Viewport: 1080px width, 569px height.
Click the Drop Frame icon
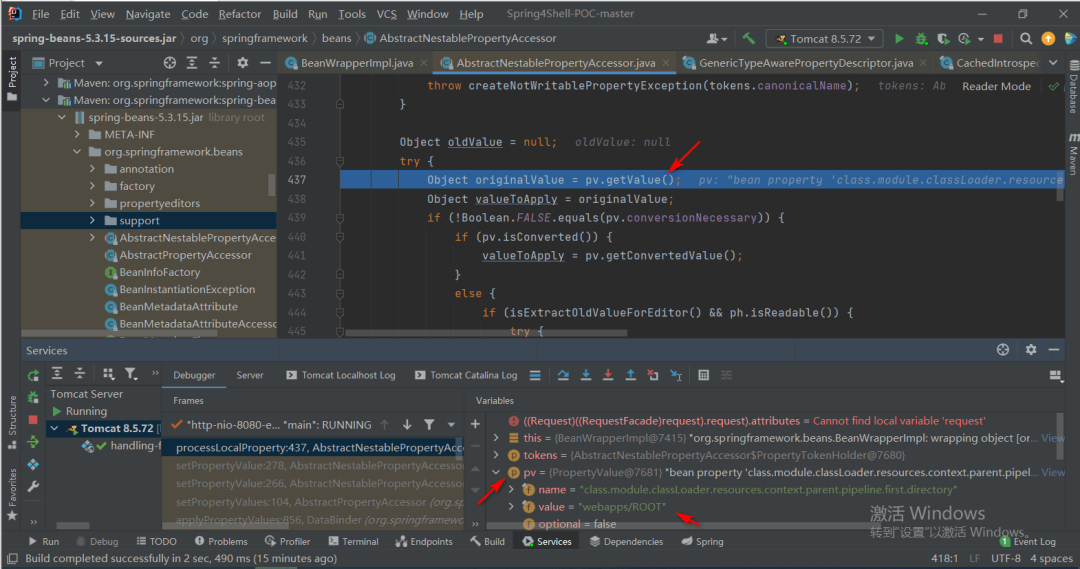coord(653,375)
